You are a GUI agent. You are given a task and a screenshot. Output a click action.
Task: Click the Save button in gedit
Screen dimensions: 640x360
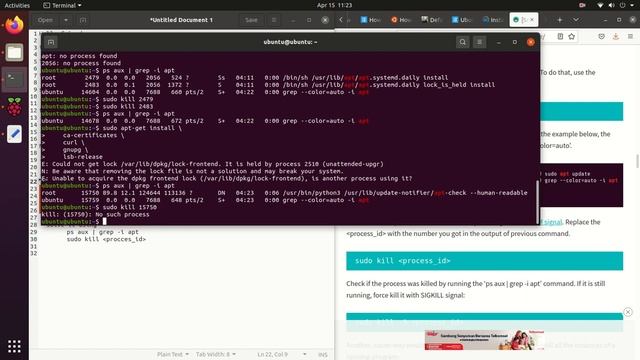click(x=251, y=20)
